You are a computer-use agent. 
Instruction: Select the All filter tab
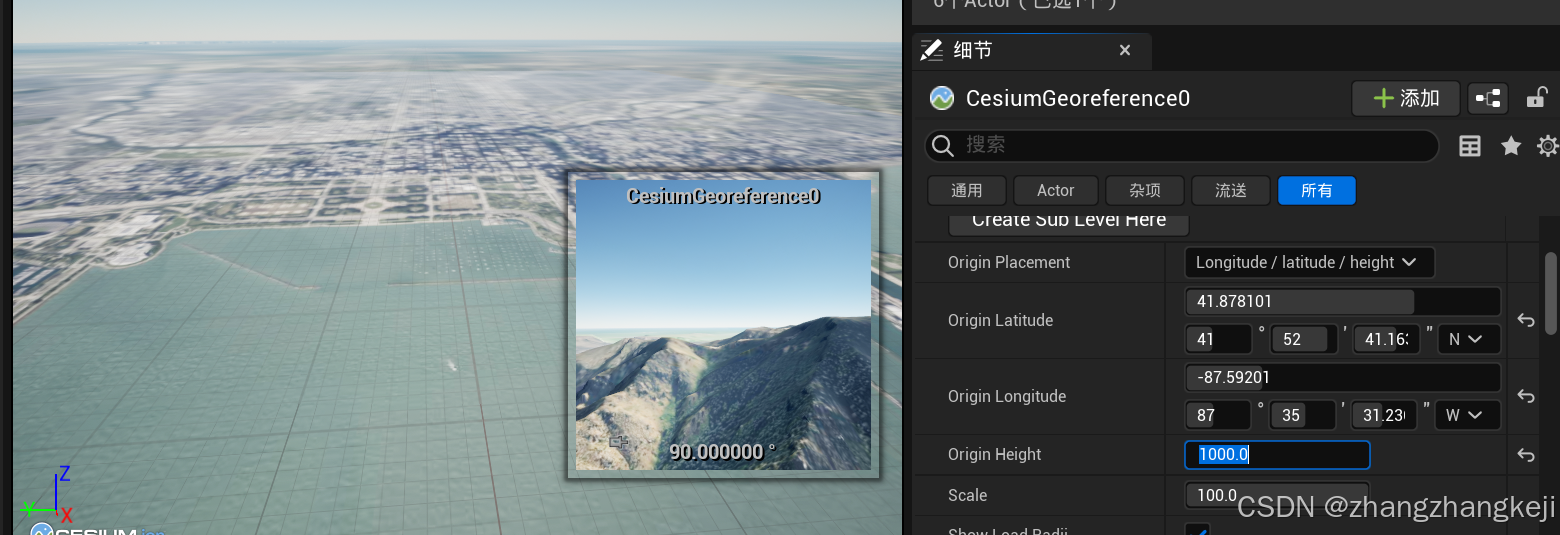pyautogui.click(x=1317, y=190)
